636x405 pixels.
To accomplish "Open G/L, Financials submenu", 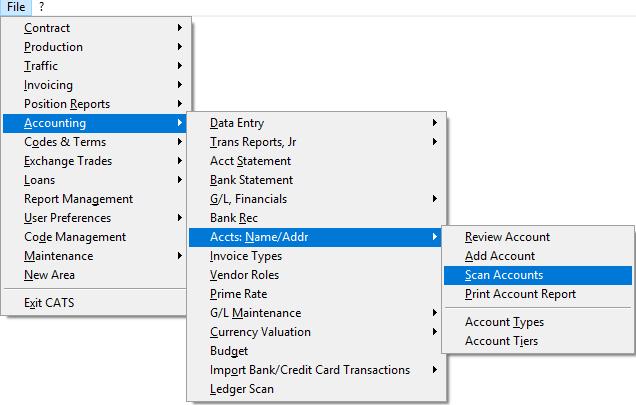I will (316, 199).
